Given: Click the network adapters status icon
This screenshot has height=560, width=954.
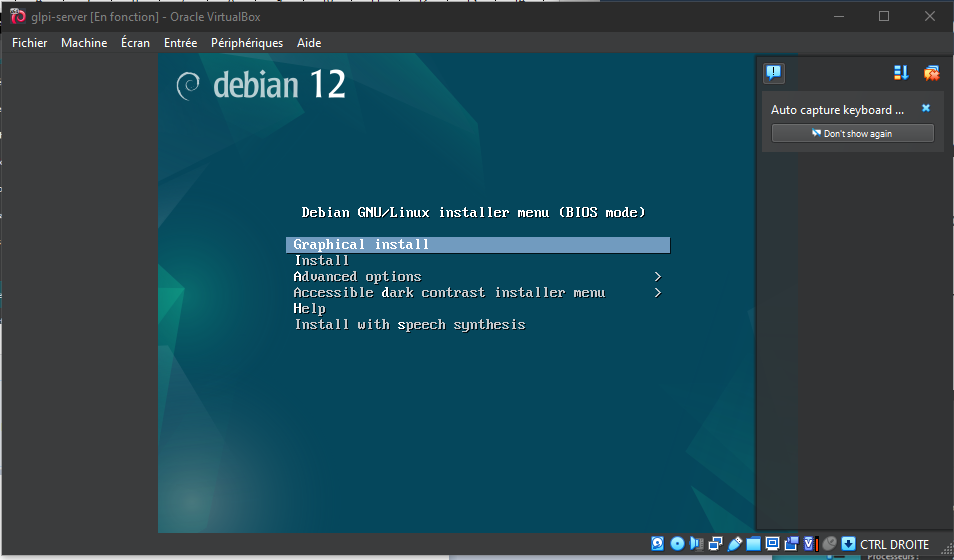Looking at the screenshot, I should (x=716, y=544).
